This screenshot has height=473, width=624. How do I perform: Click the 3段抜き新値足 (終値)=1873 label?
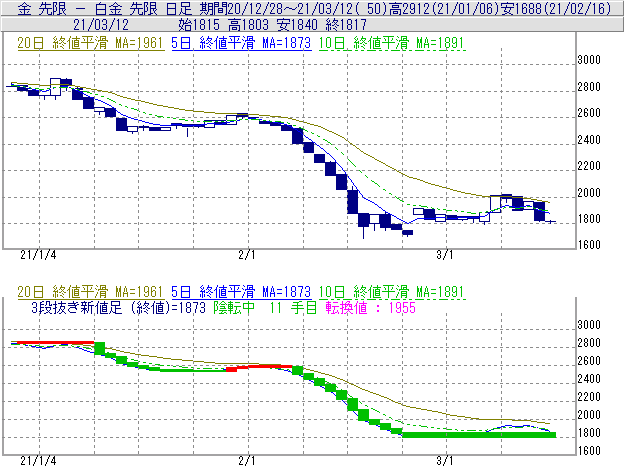click(x=119, y=308)
